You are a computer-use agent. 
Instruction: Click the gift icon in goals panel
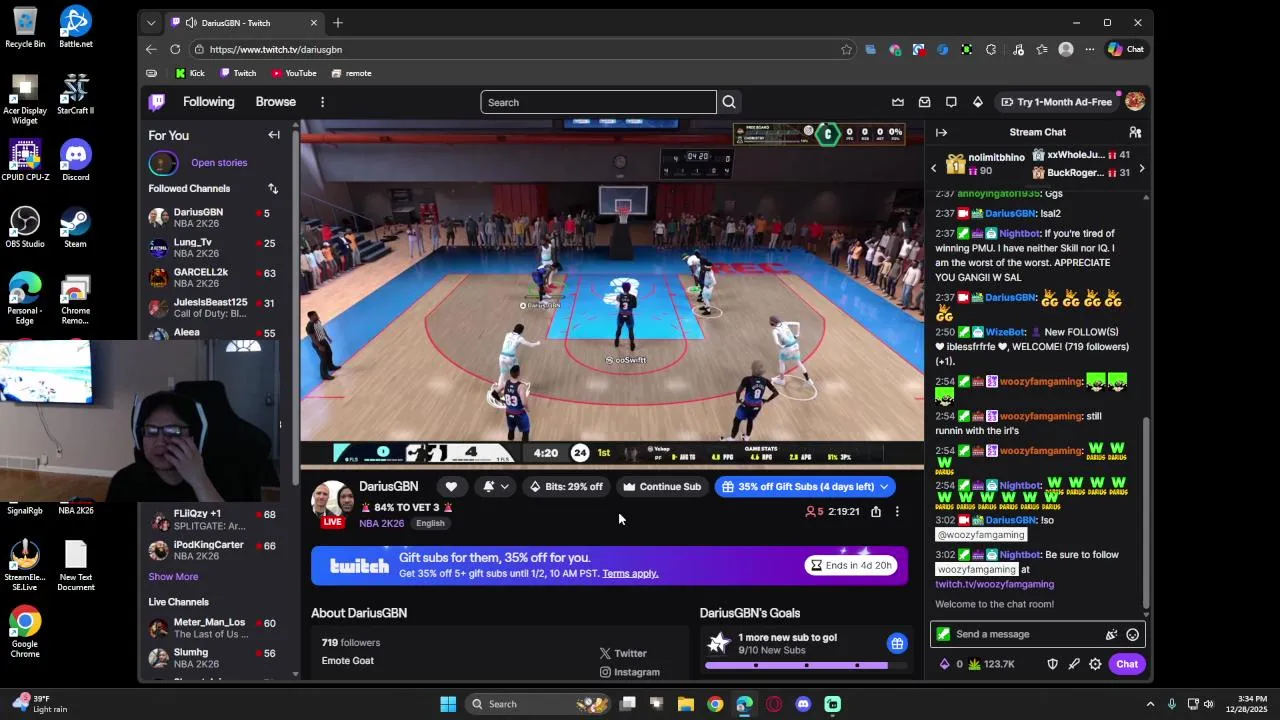897,643
